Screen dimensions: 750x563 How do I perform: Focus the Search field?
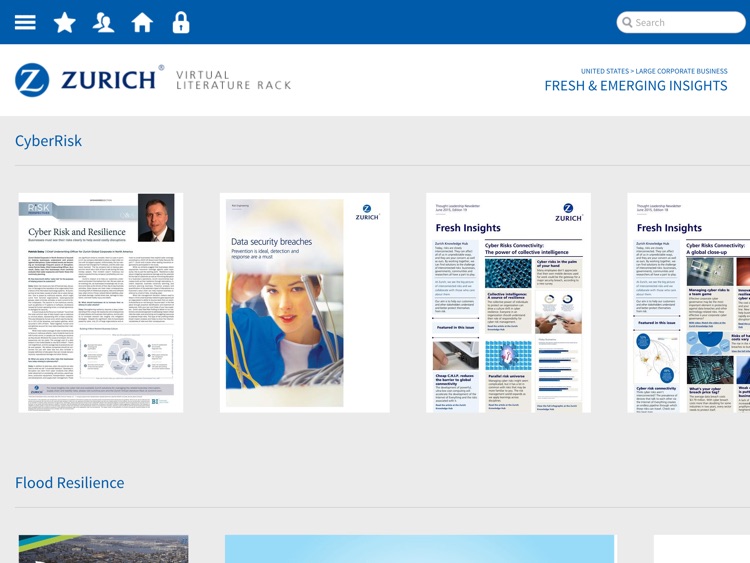[681, 22]
